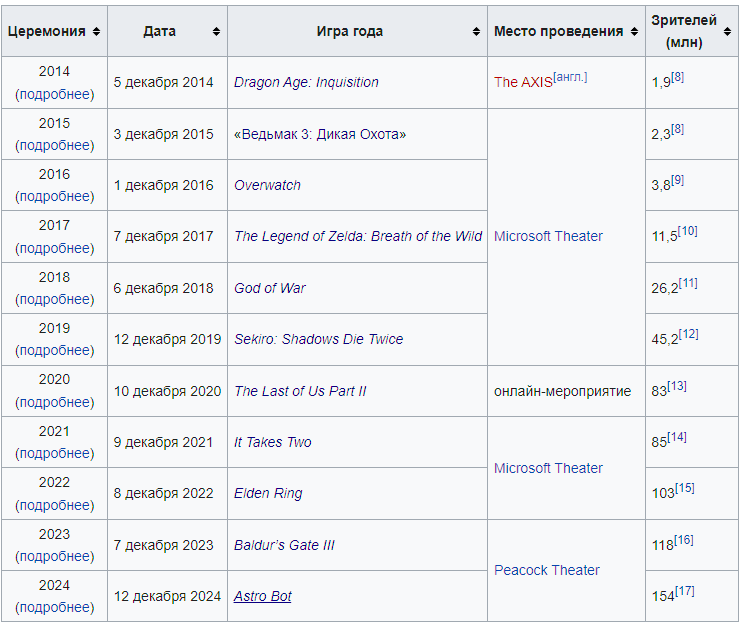Open подробнее link for 2021 ceremony
748x624 pixels.
click(55, 453)
